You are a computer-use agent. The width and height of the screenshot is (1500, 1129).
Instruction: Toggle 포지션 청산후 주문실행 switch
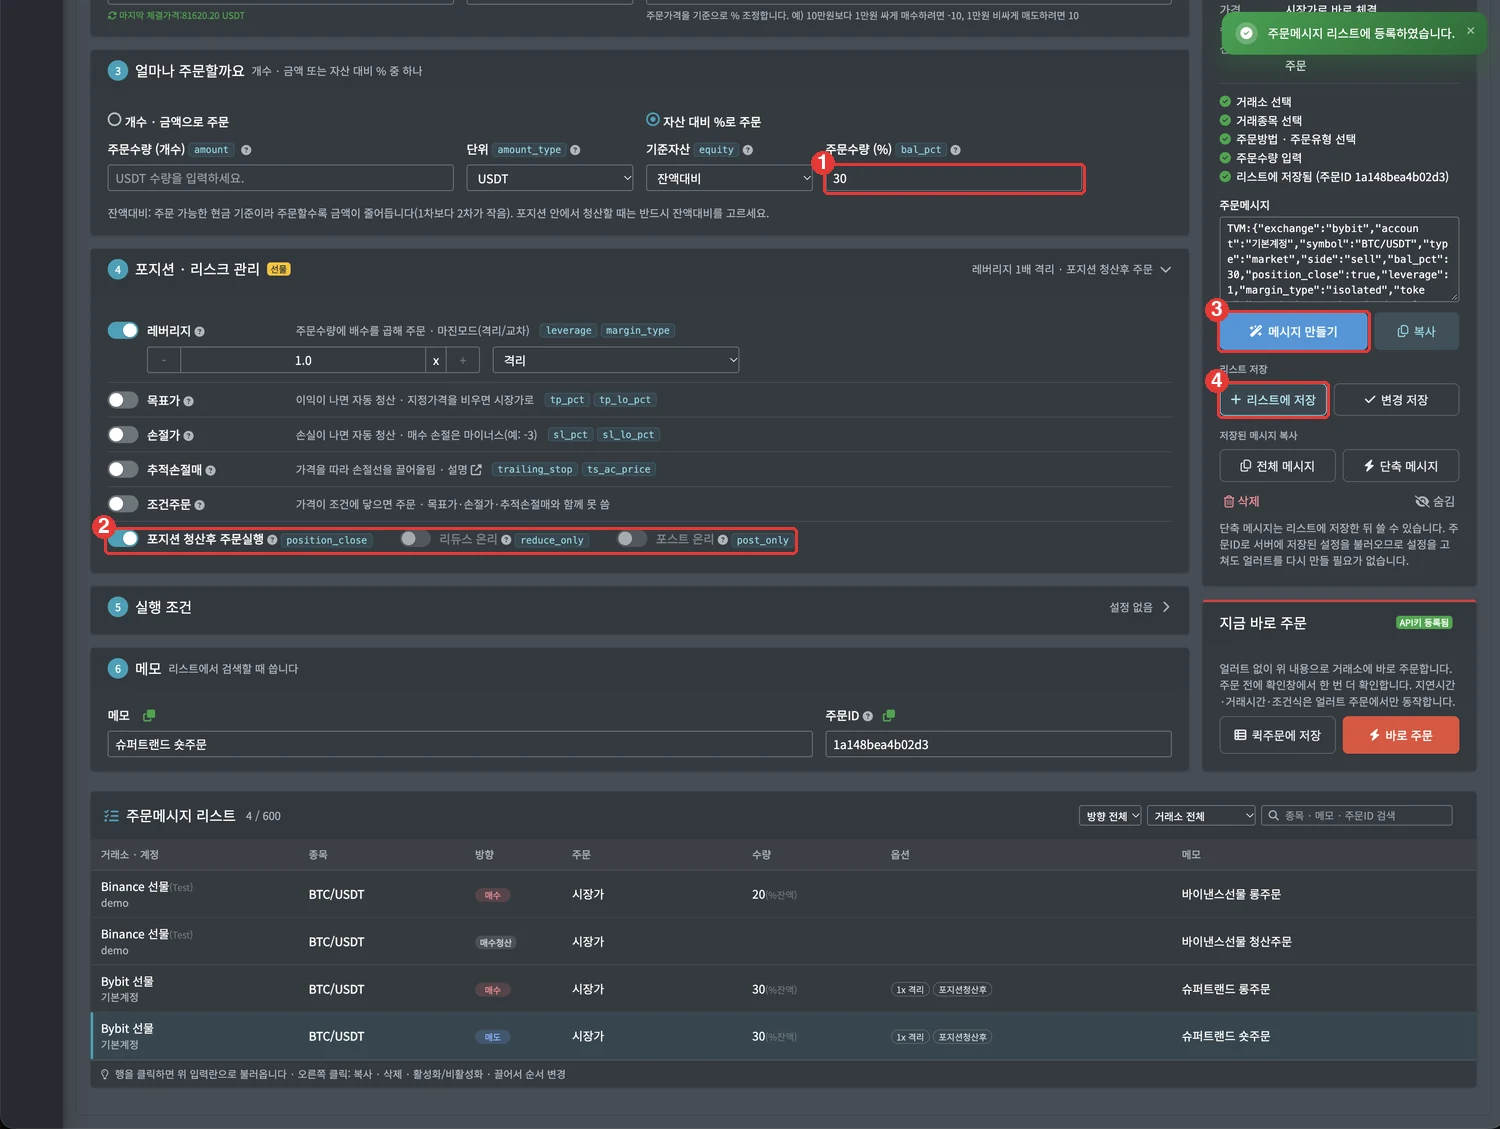click(x=123, y=539)
